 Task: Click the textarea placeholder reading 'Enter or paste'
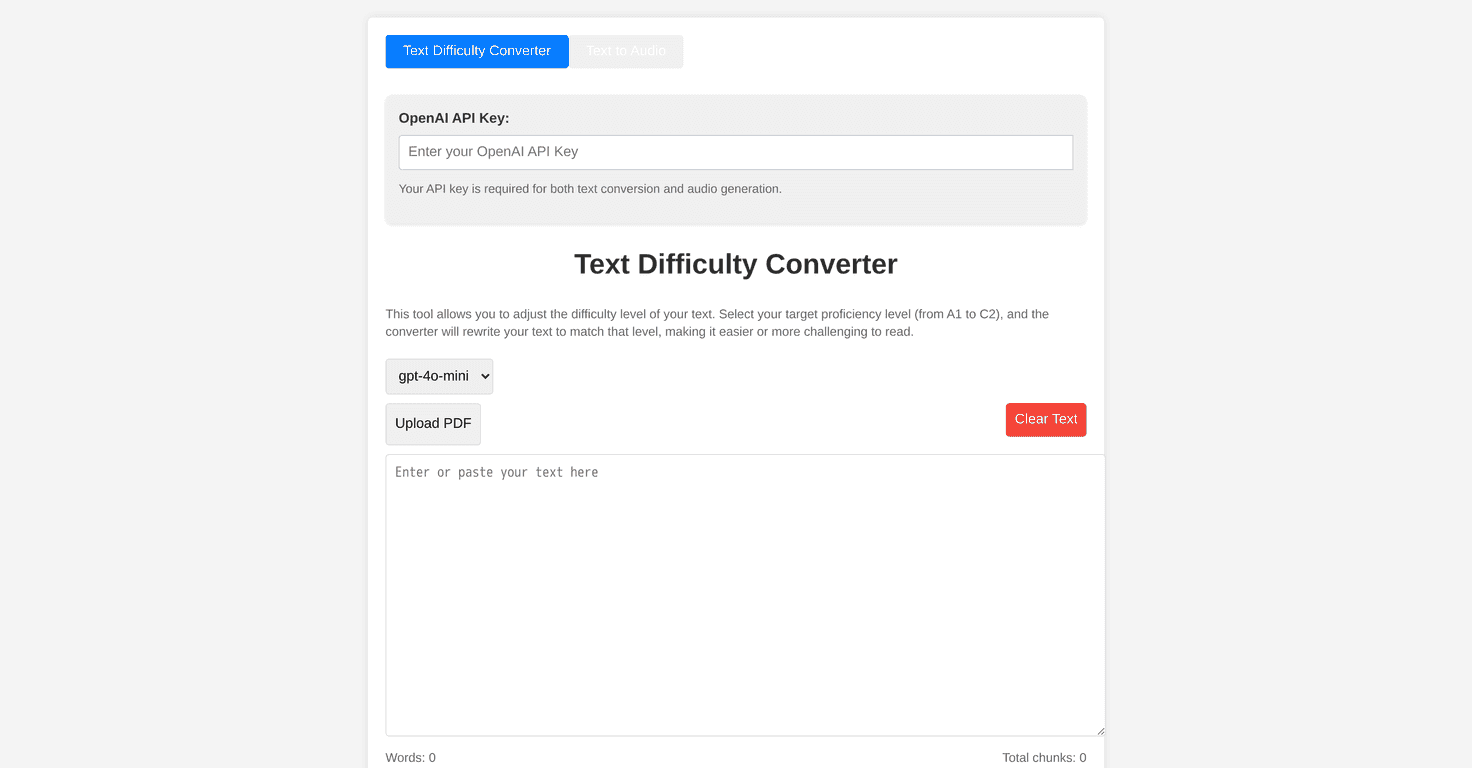pos(497,471)
